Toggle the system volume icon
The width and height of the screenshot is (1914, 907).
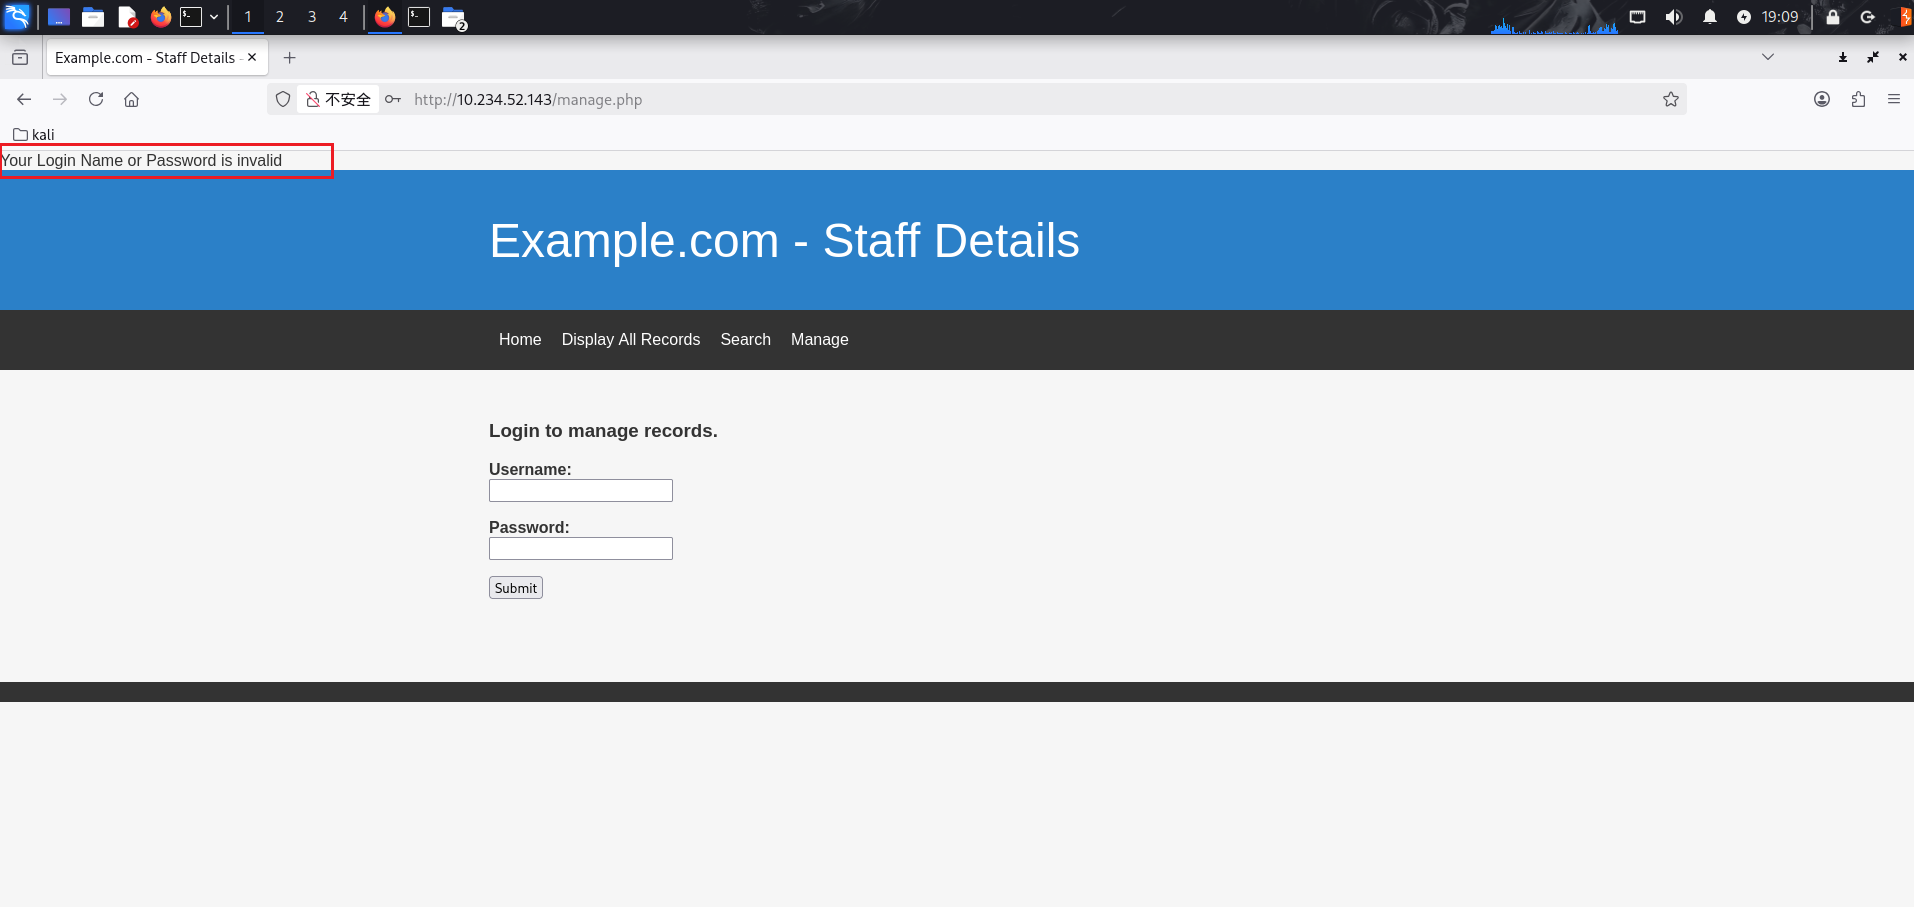pyautogui.click(x=1673, y=17)
